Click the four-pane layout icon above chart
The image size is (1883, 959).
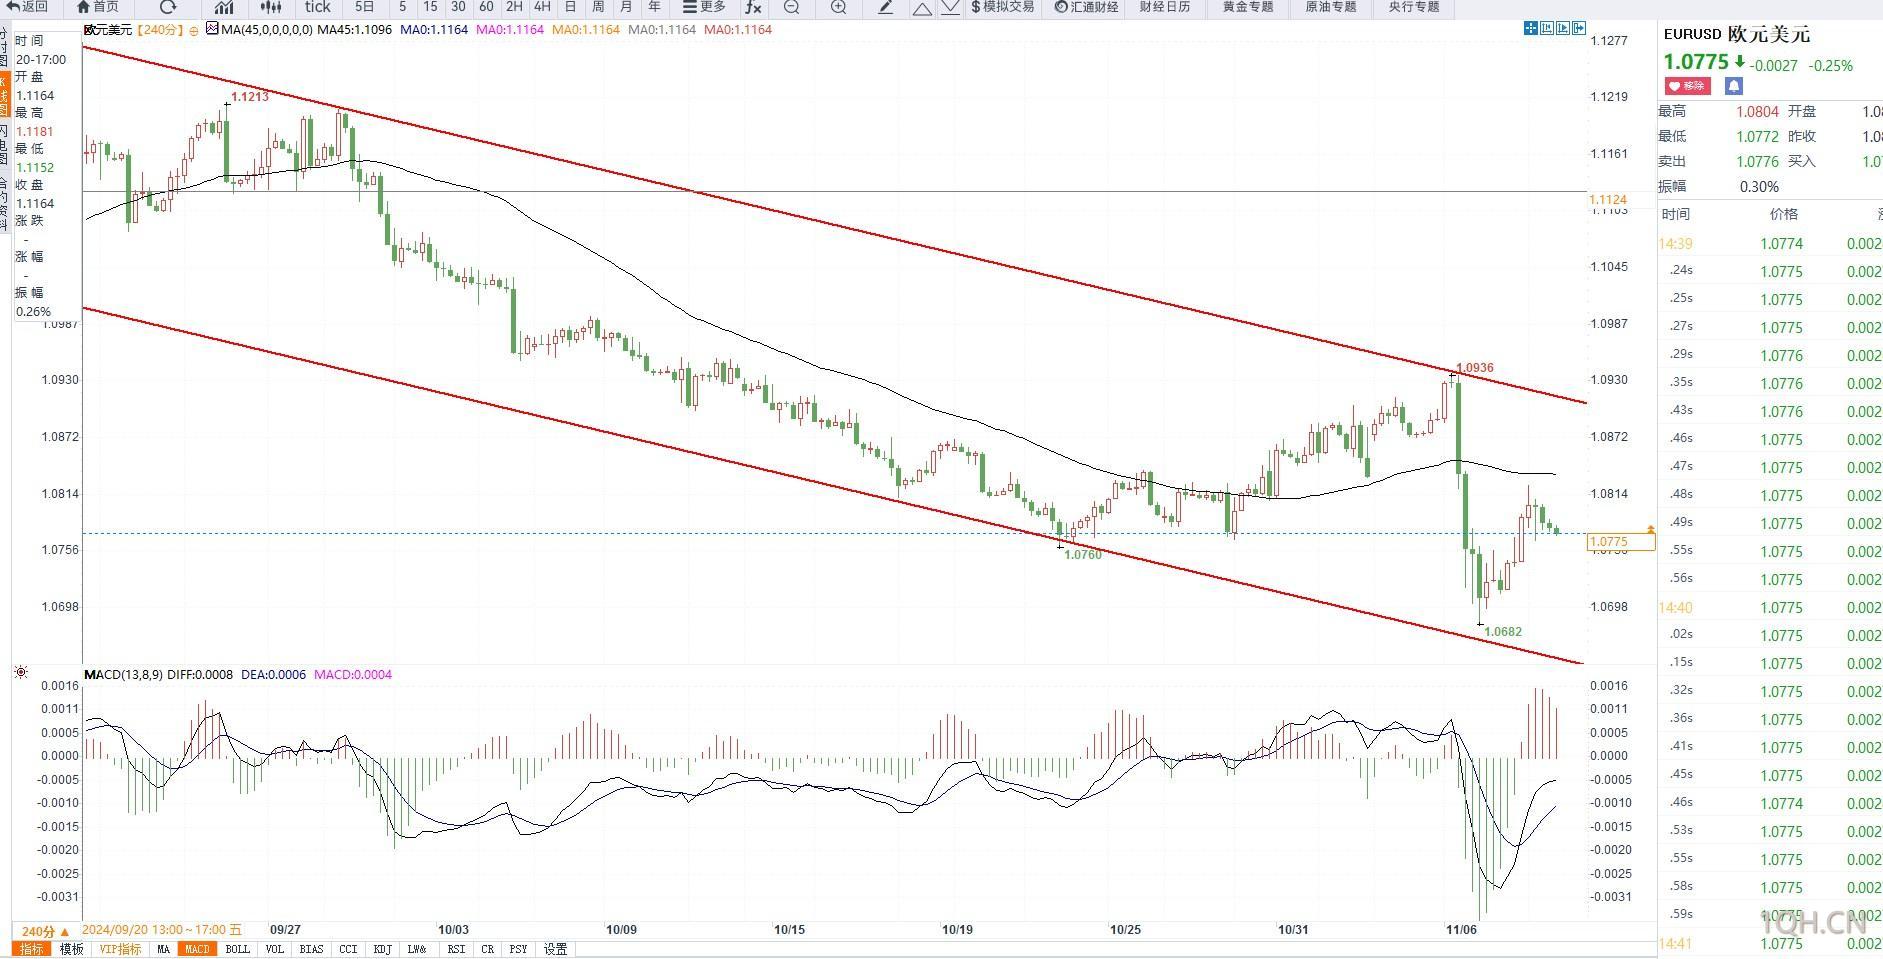coord(1531,28)
